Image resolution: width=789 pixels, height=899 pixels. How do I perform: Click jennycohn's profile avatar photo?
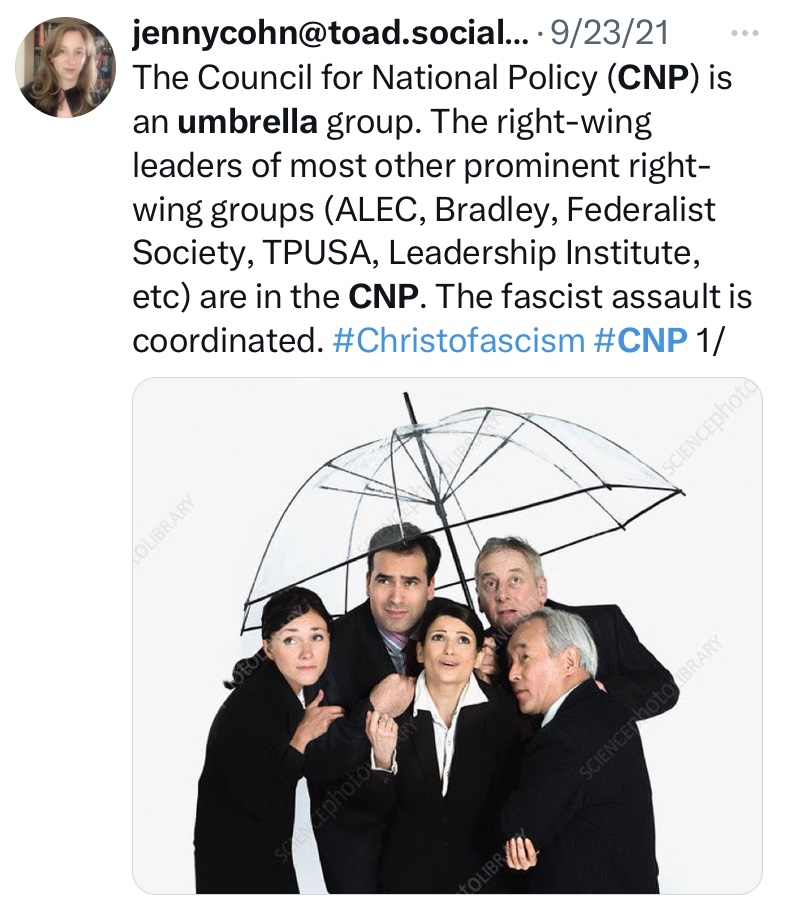[66, 67]
